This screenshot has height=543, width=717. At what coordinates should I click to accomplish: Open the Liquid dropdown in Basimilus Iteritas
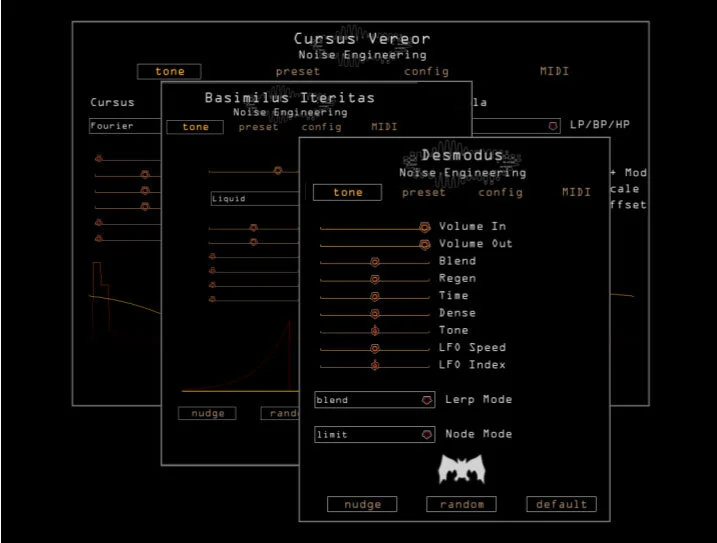(x=255, y=199)
